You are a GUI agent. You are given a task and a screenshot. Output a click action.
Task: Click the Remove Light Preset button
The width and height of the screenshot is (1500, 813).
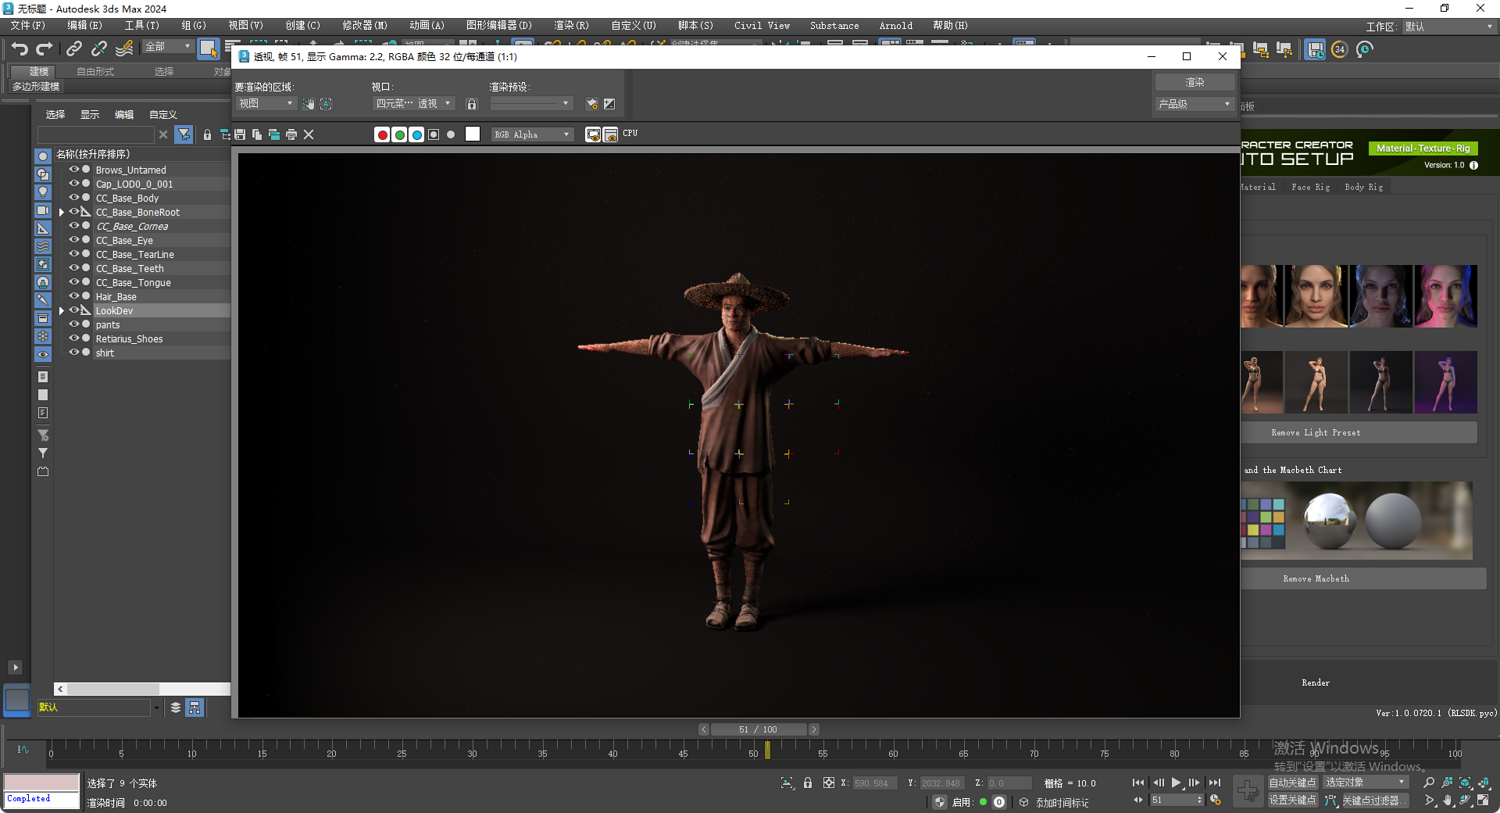(1315, 432)
